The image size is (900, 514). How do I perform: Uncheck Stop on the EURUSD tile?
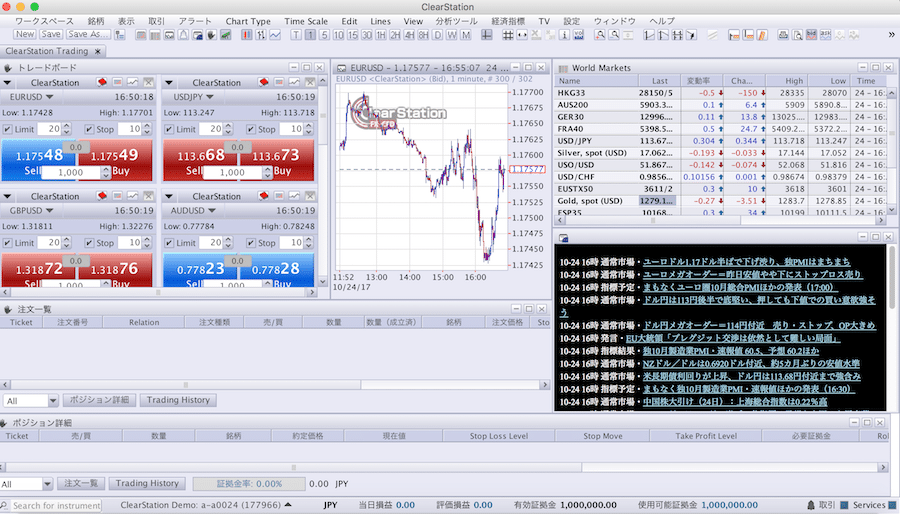click(89, 129)
